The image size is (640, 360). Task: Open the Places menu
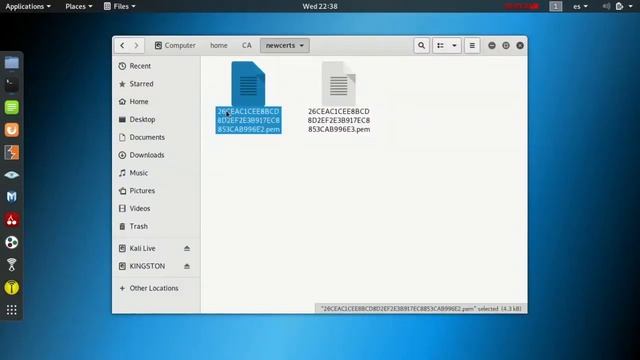pyautogui.click(x=79, y=6)
